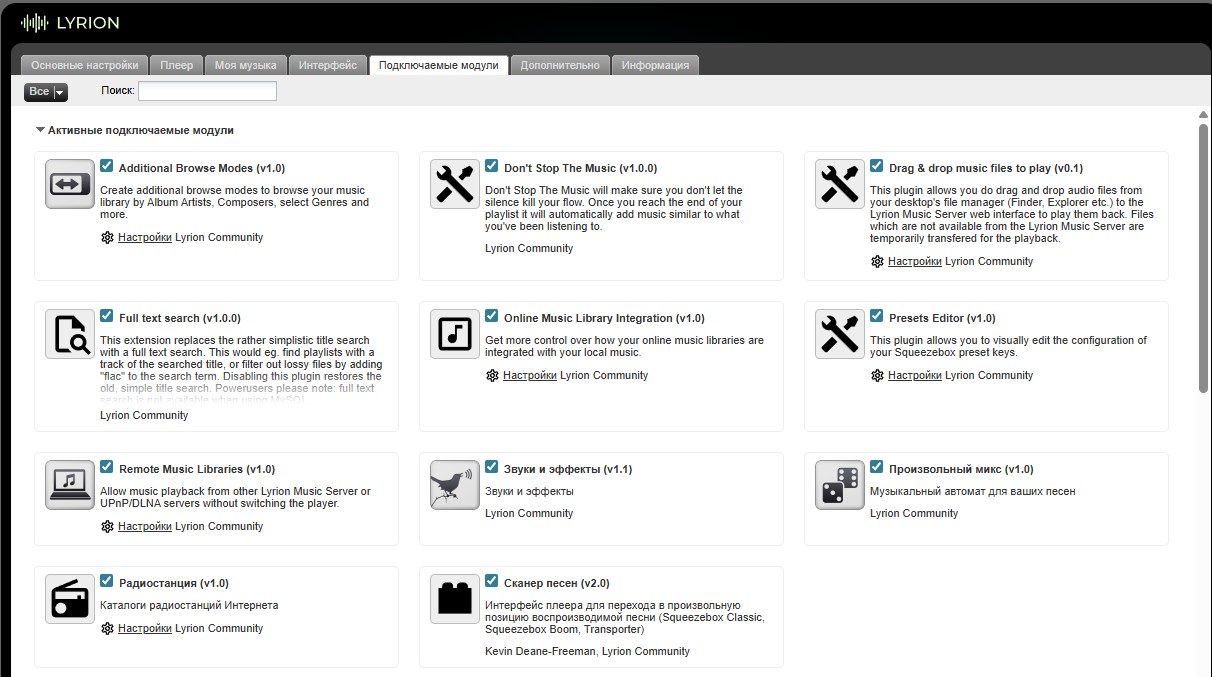1212x677 pixels.
Task: Click the Online Music Library Integration icon
Action: coord(455,334)
